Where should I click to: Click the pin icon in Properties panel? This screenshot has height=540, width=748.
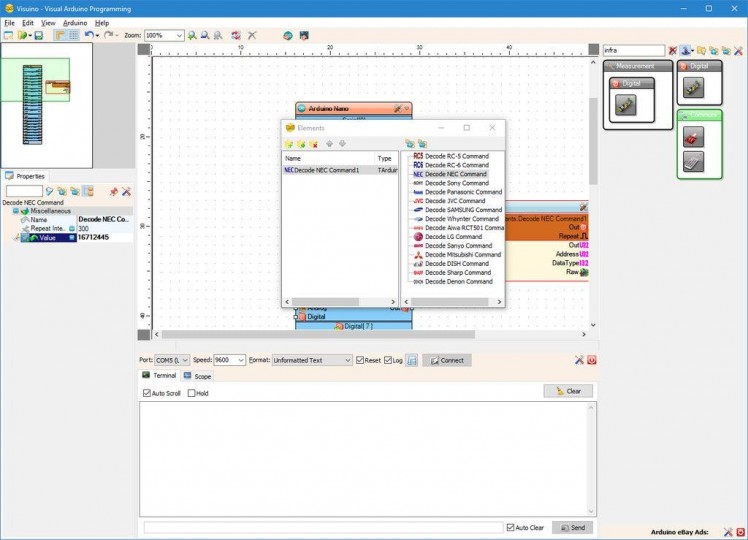[113, 191]
